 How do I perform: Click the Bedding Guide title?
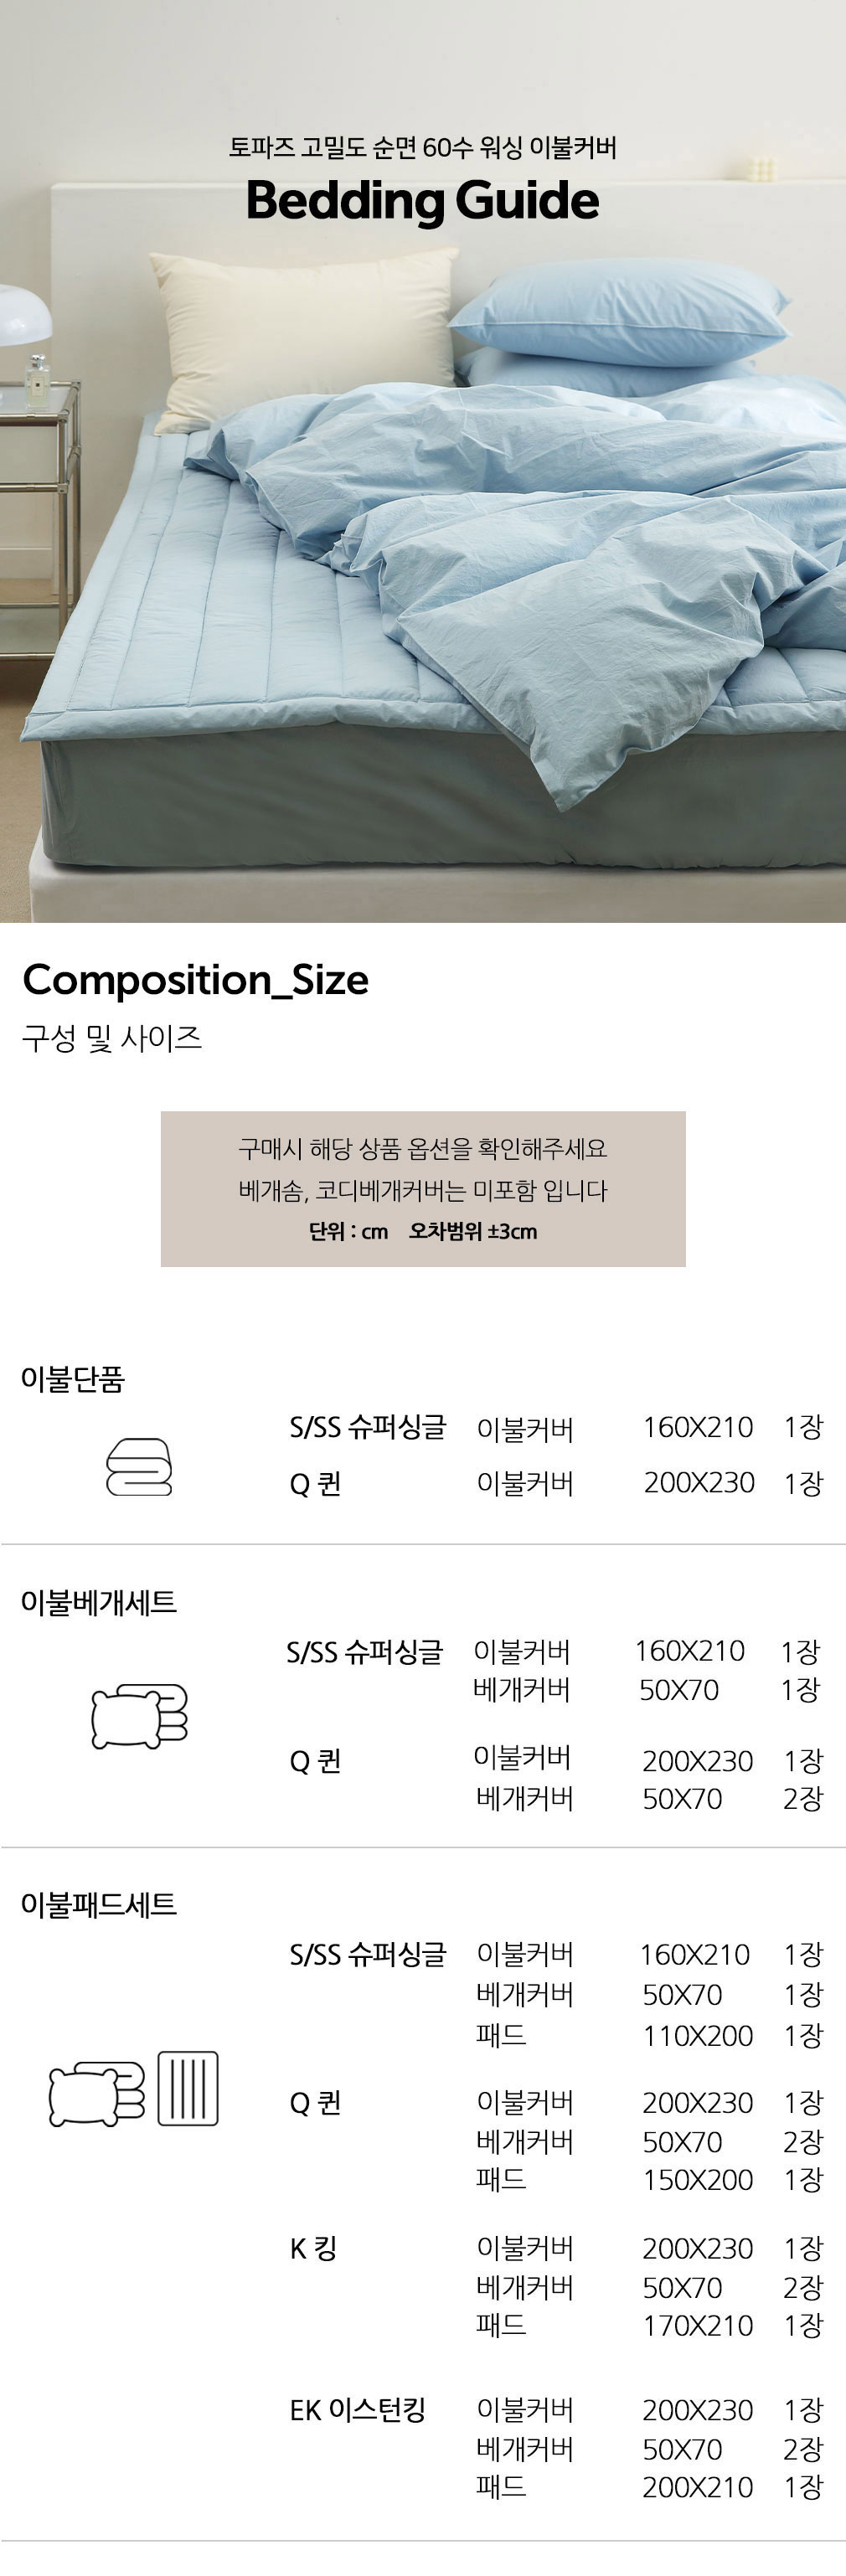tap(422, 200)
